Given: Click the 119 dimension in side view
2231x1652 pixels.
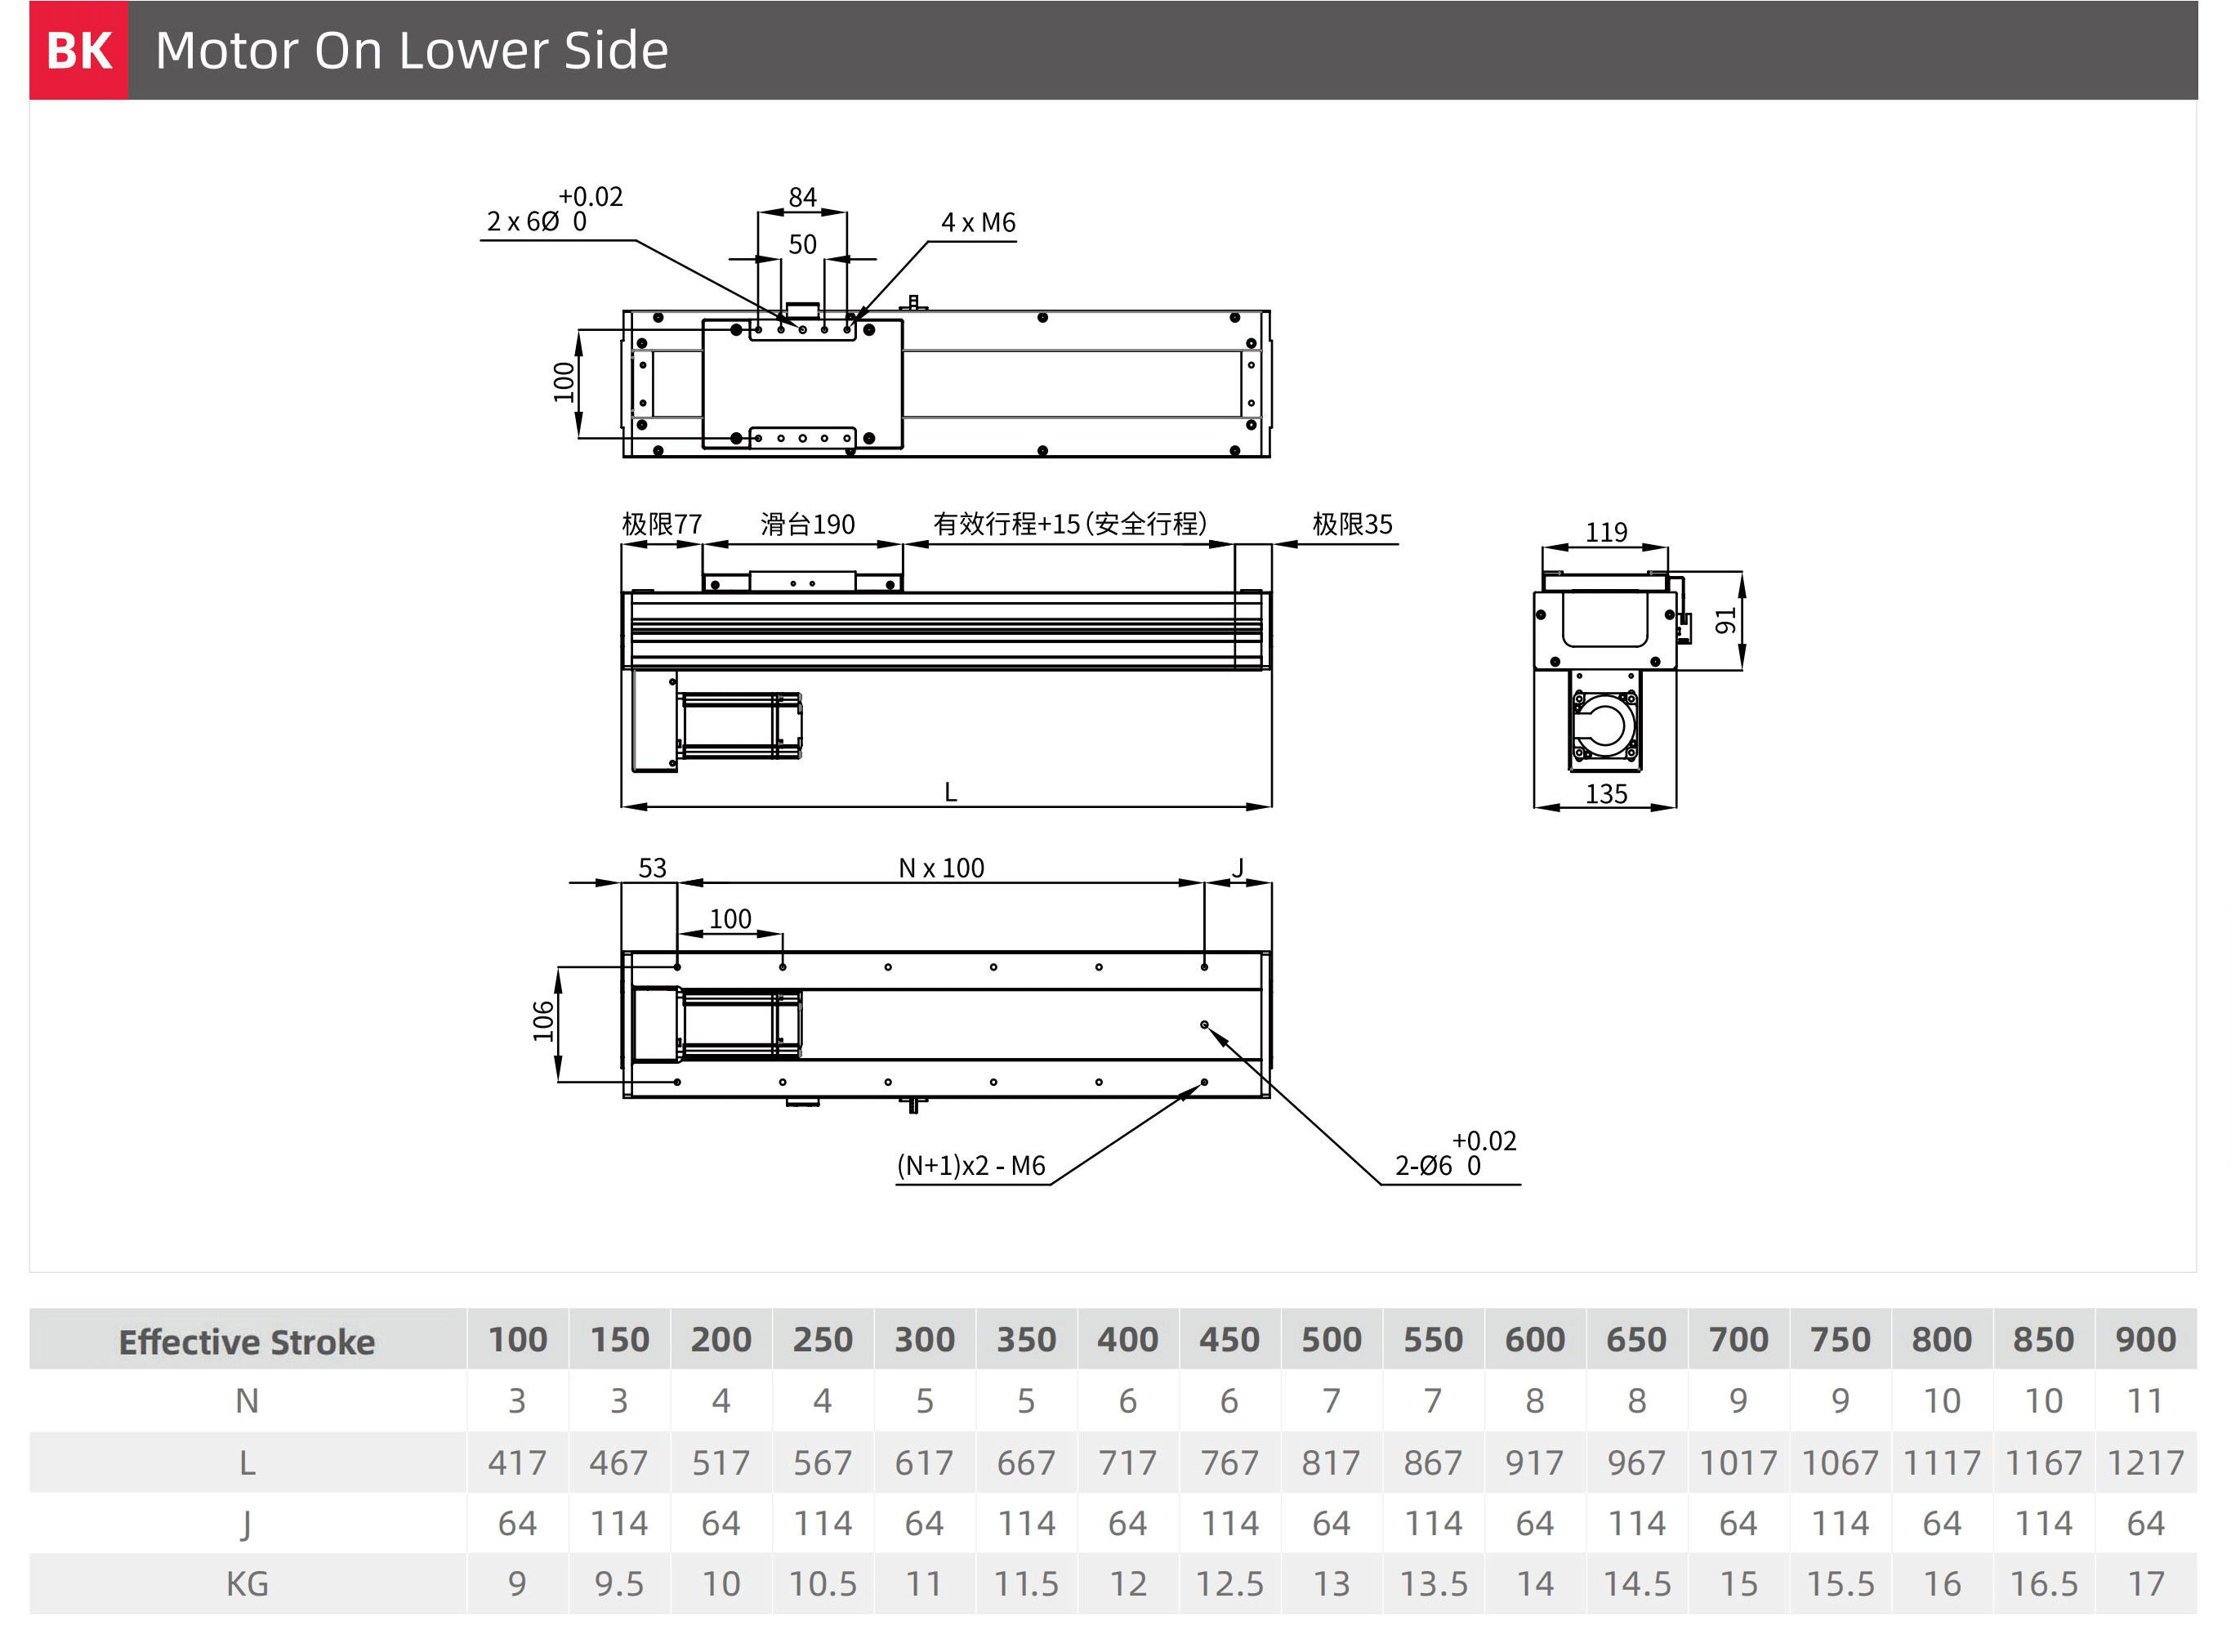Looking at the screenshot, I should point(1606,532).
